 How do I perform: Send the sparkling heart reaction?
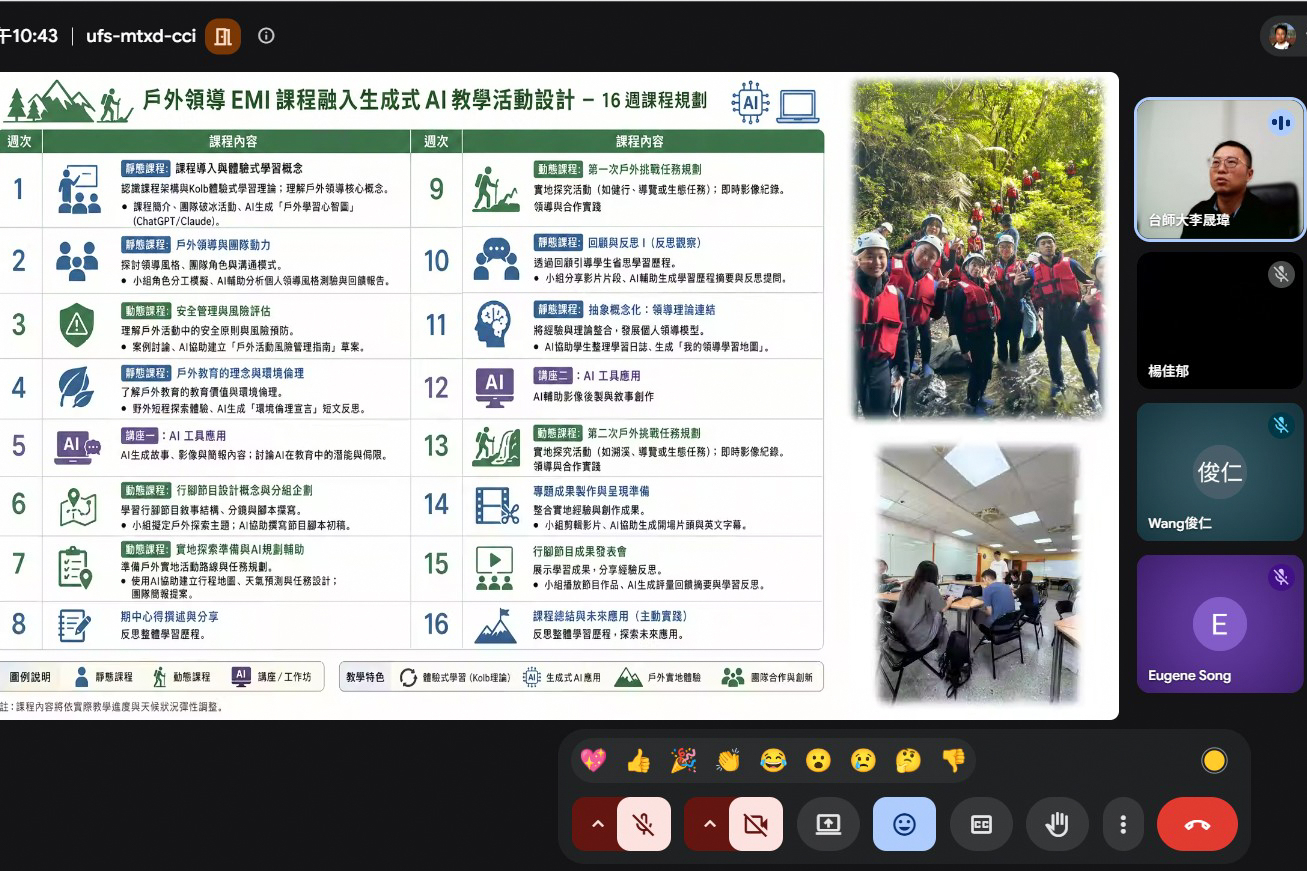click(x=593, y=760)
